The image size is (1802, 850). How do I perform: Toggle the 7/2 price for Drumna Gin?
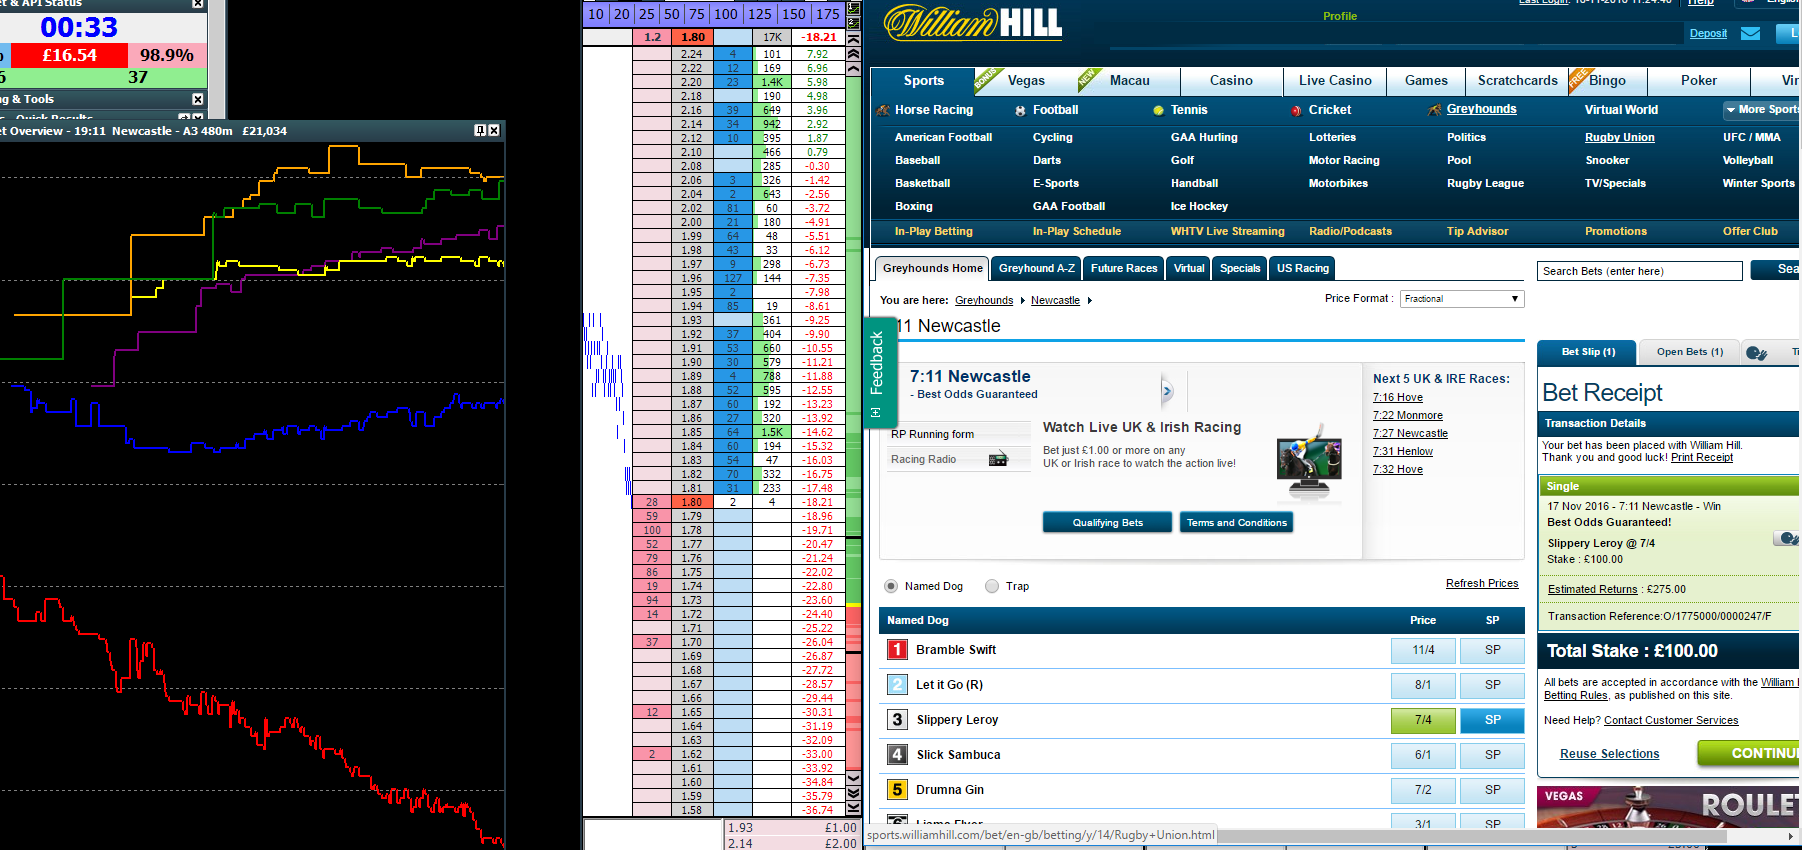(x=1423, y=790)
